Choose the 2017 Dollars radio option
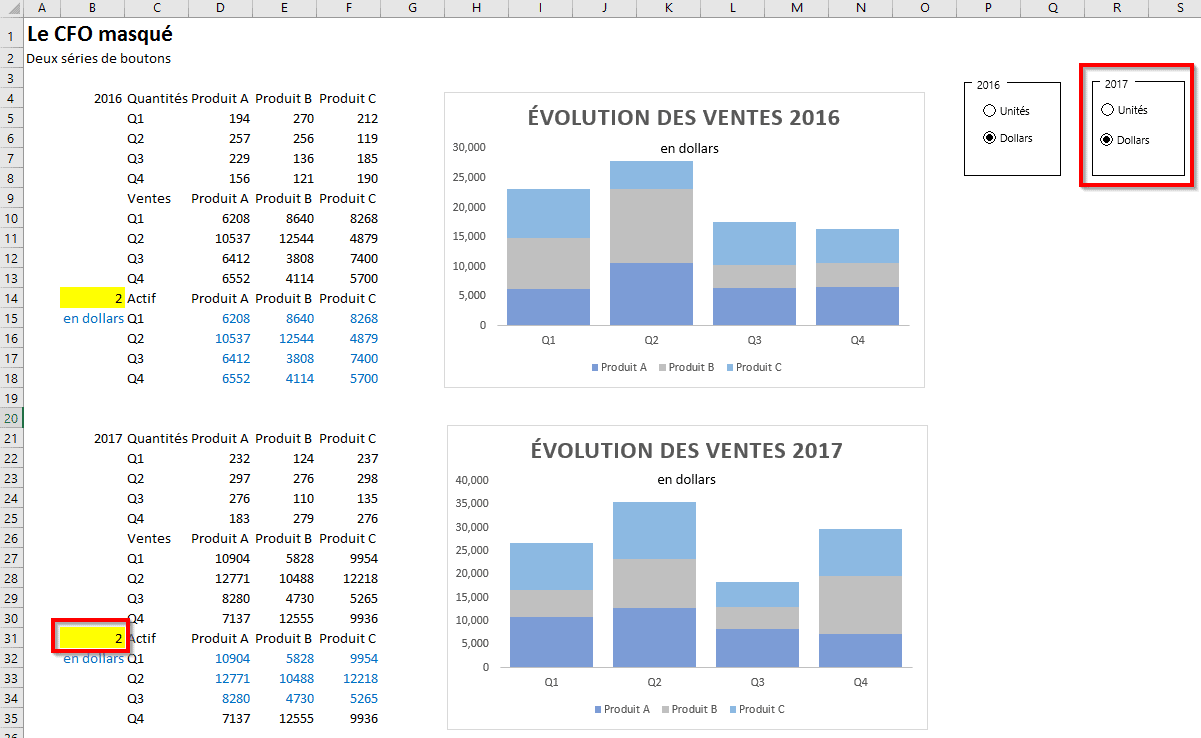Screen dimensions: 1201x738 point(1107,140)
